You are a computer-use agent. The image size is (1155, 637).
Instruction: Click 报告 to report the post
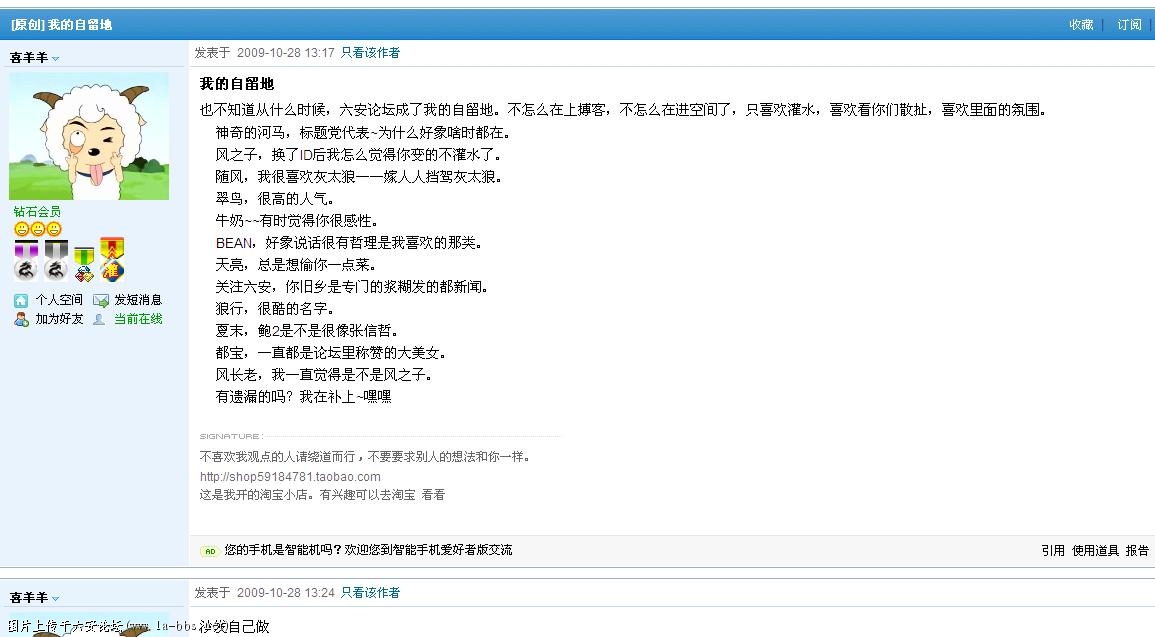[x=1138, y=550]
